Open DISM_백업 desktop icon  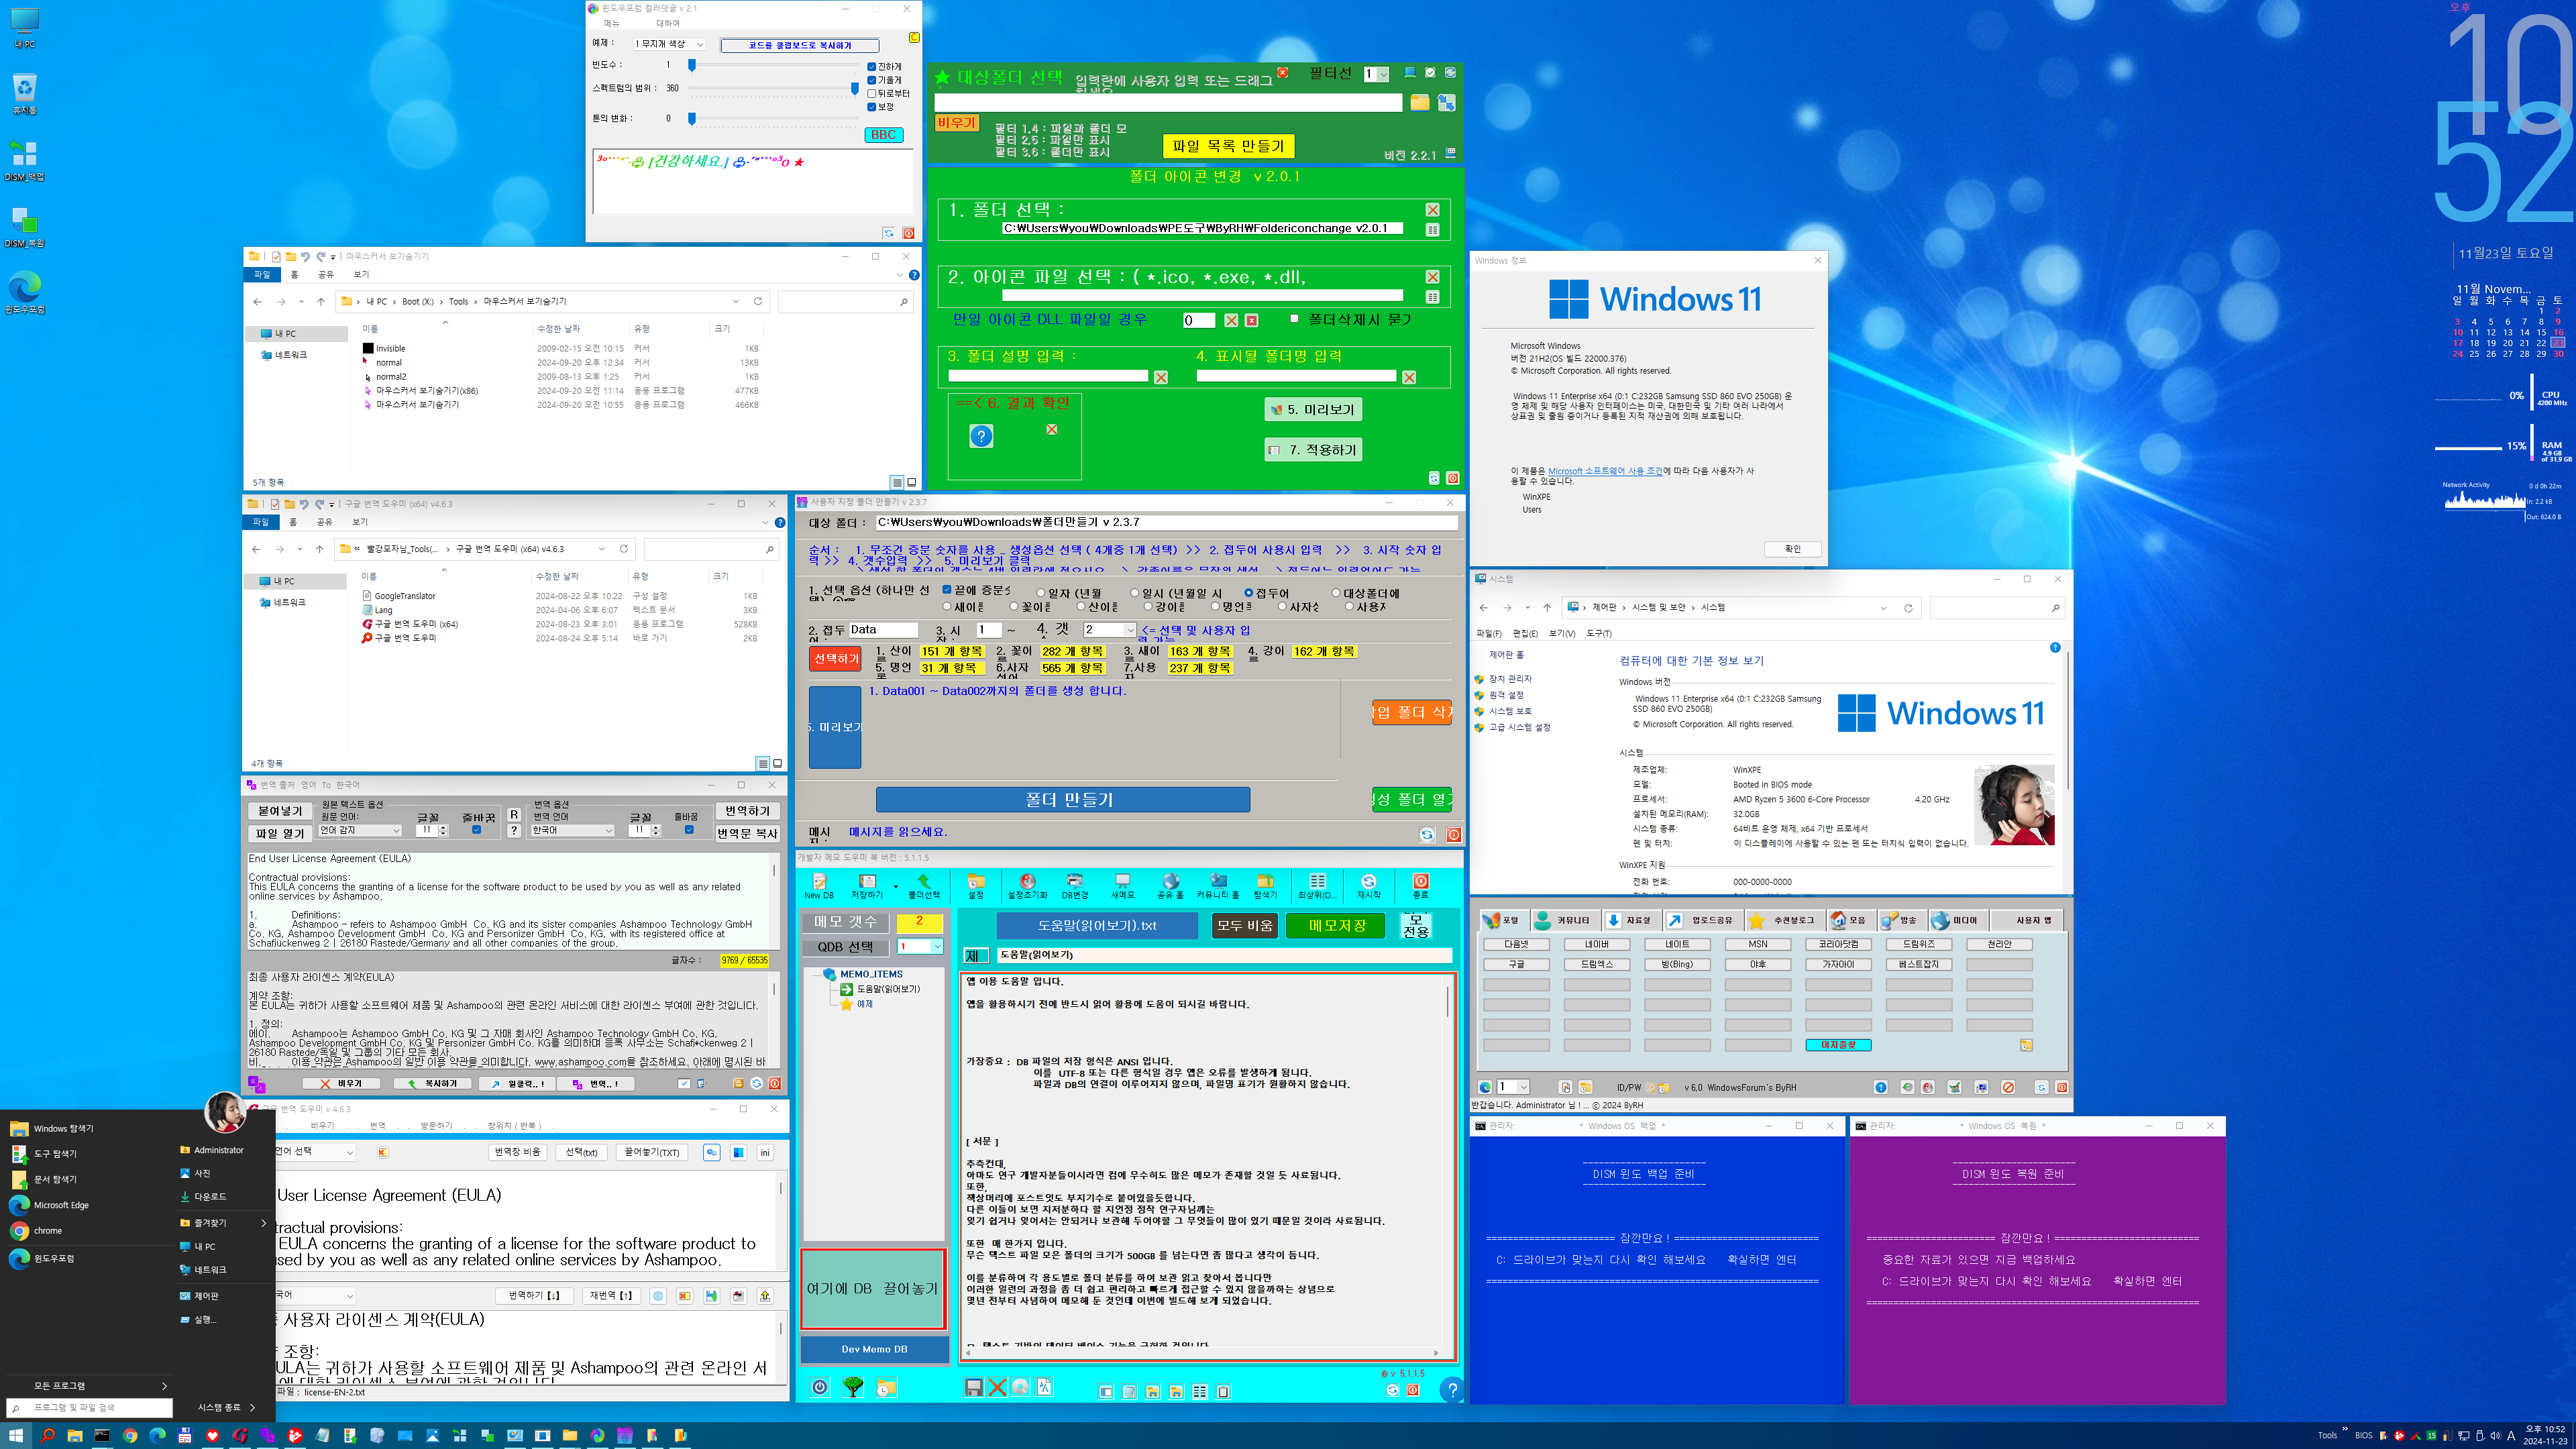[24, 160]
